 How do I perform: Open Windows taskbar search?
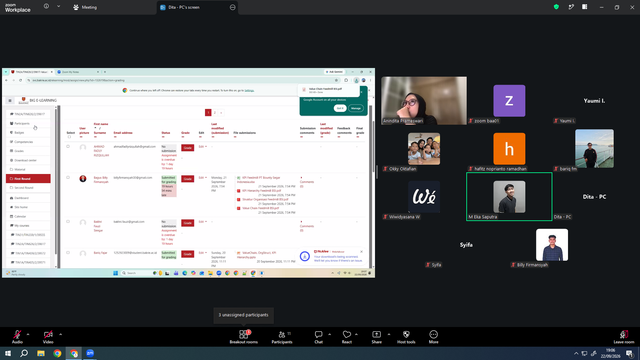click(x=24, y=353)
